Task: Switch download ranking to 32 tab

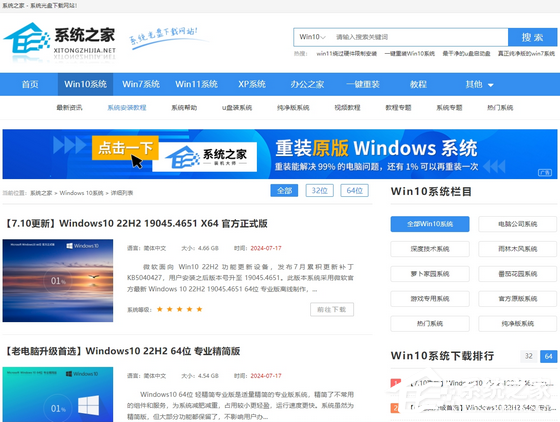Action: click(x=529, y=356)
